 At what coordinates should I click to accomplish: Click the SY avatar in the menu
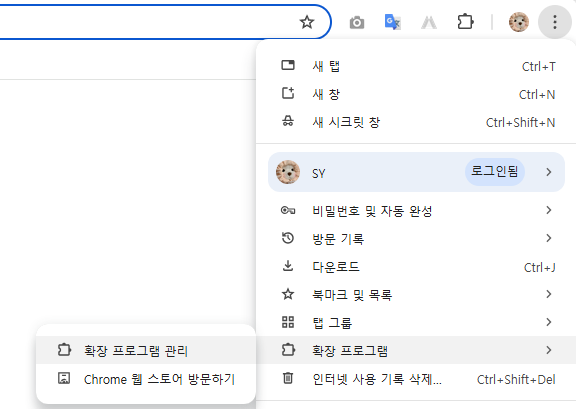pos(288,172)
